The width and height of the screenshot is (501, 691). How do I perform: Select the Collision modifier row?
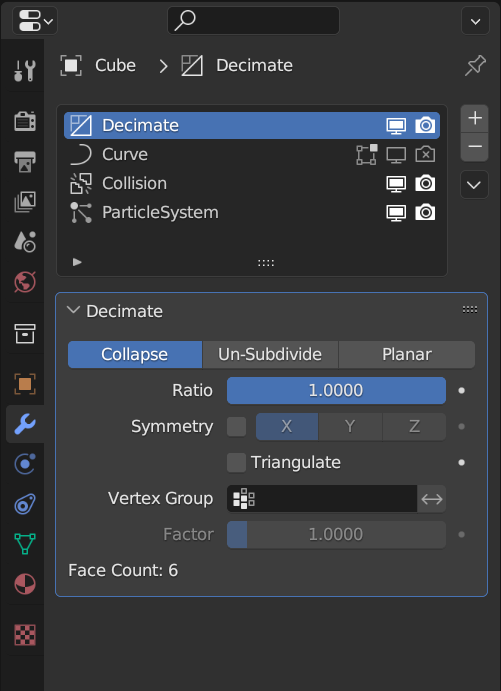(252, 183)
